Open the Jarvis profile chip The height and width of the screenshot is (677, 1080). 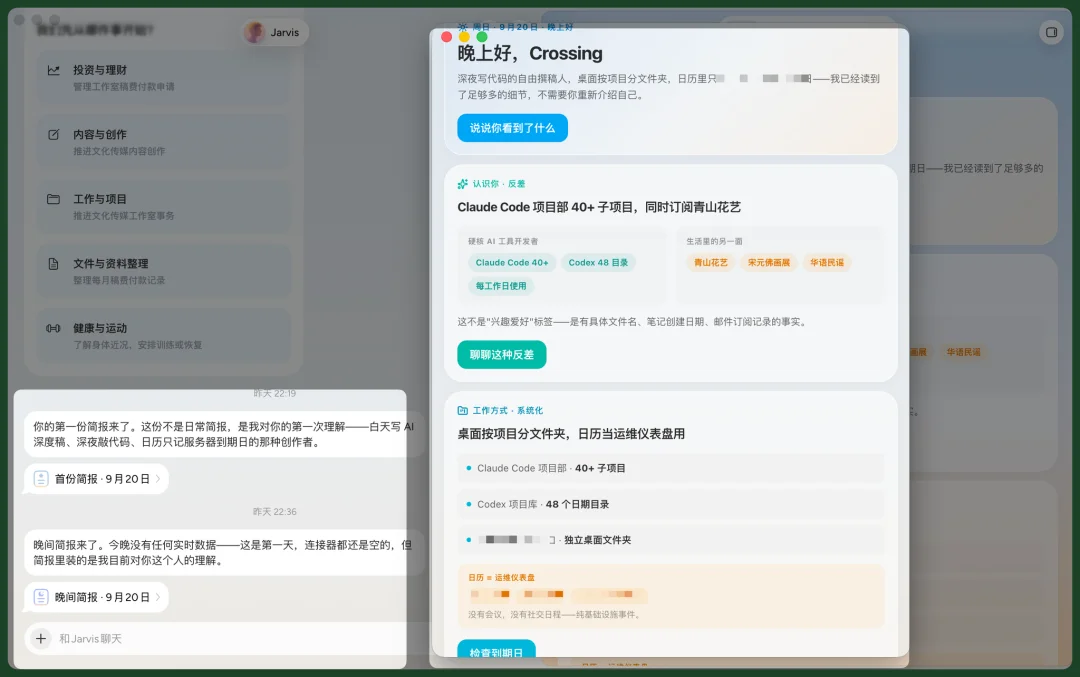tap(276, 32)
